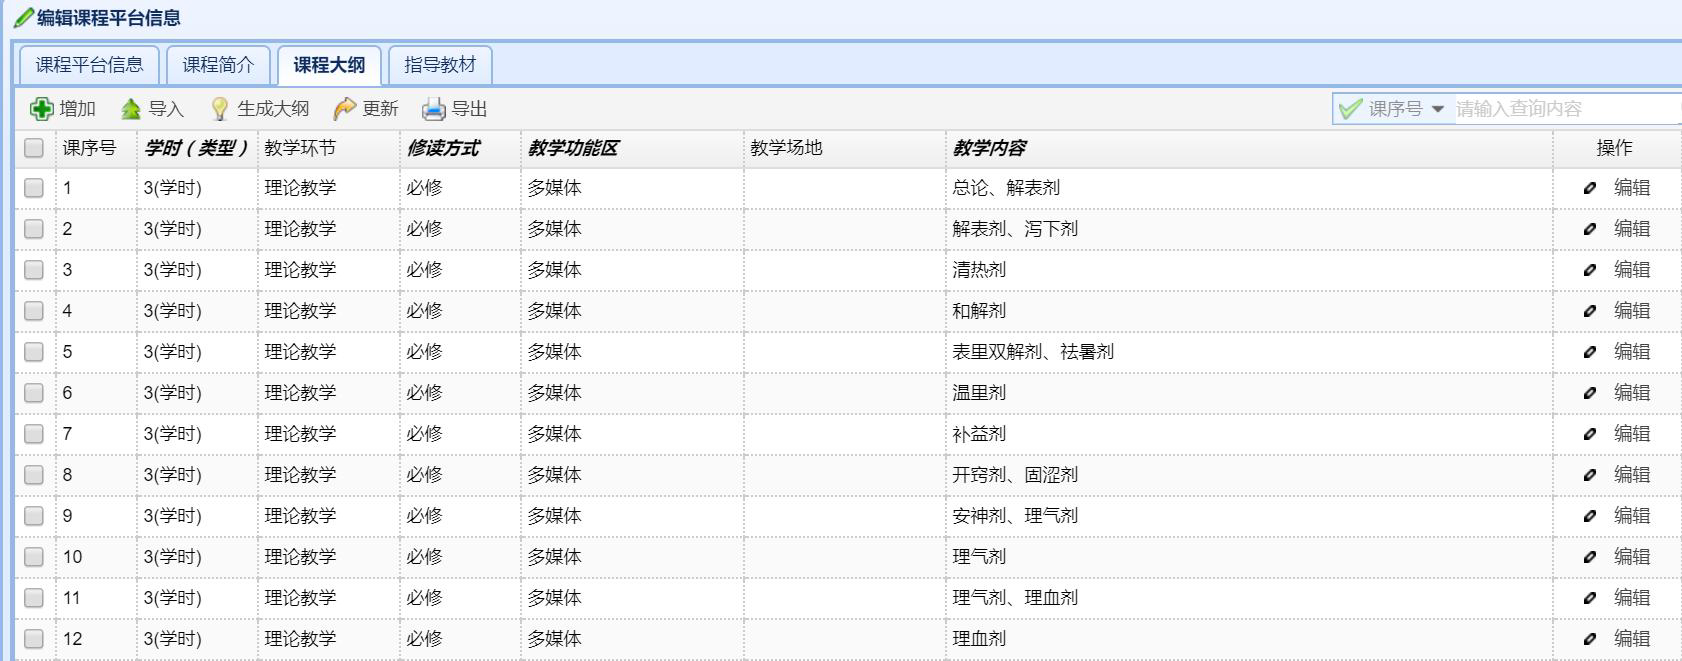Click the green plus 增加 icon

[x=41, y=109]
